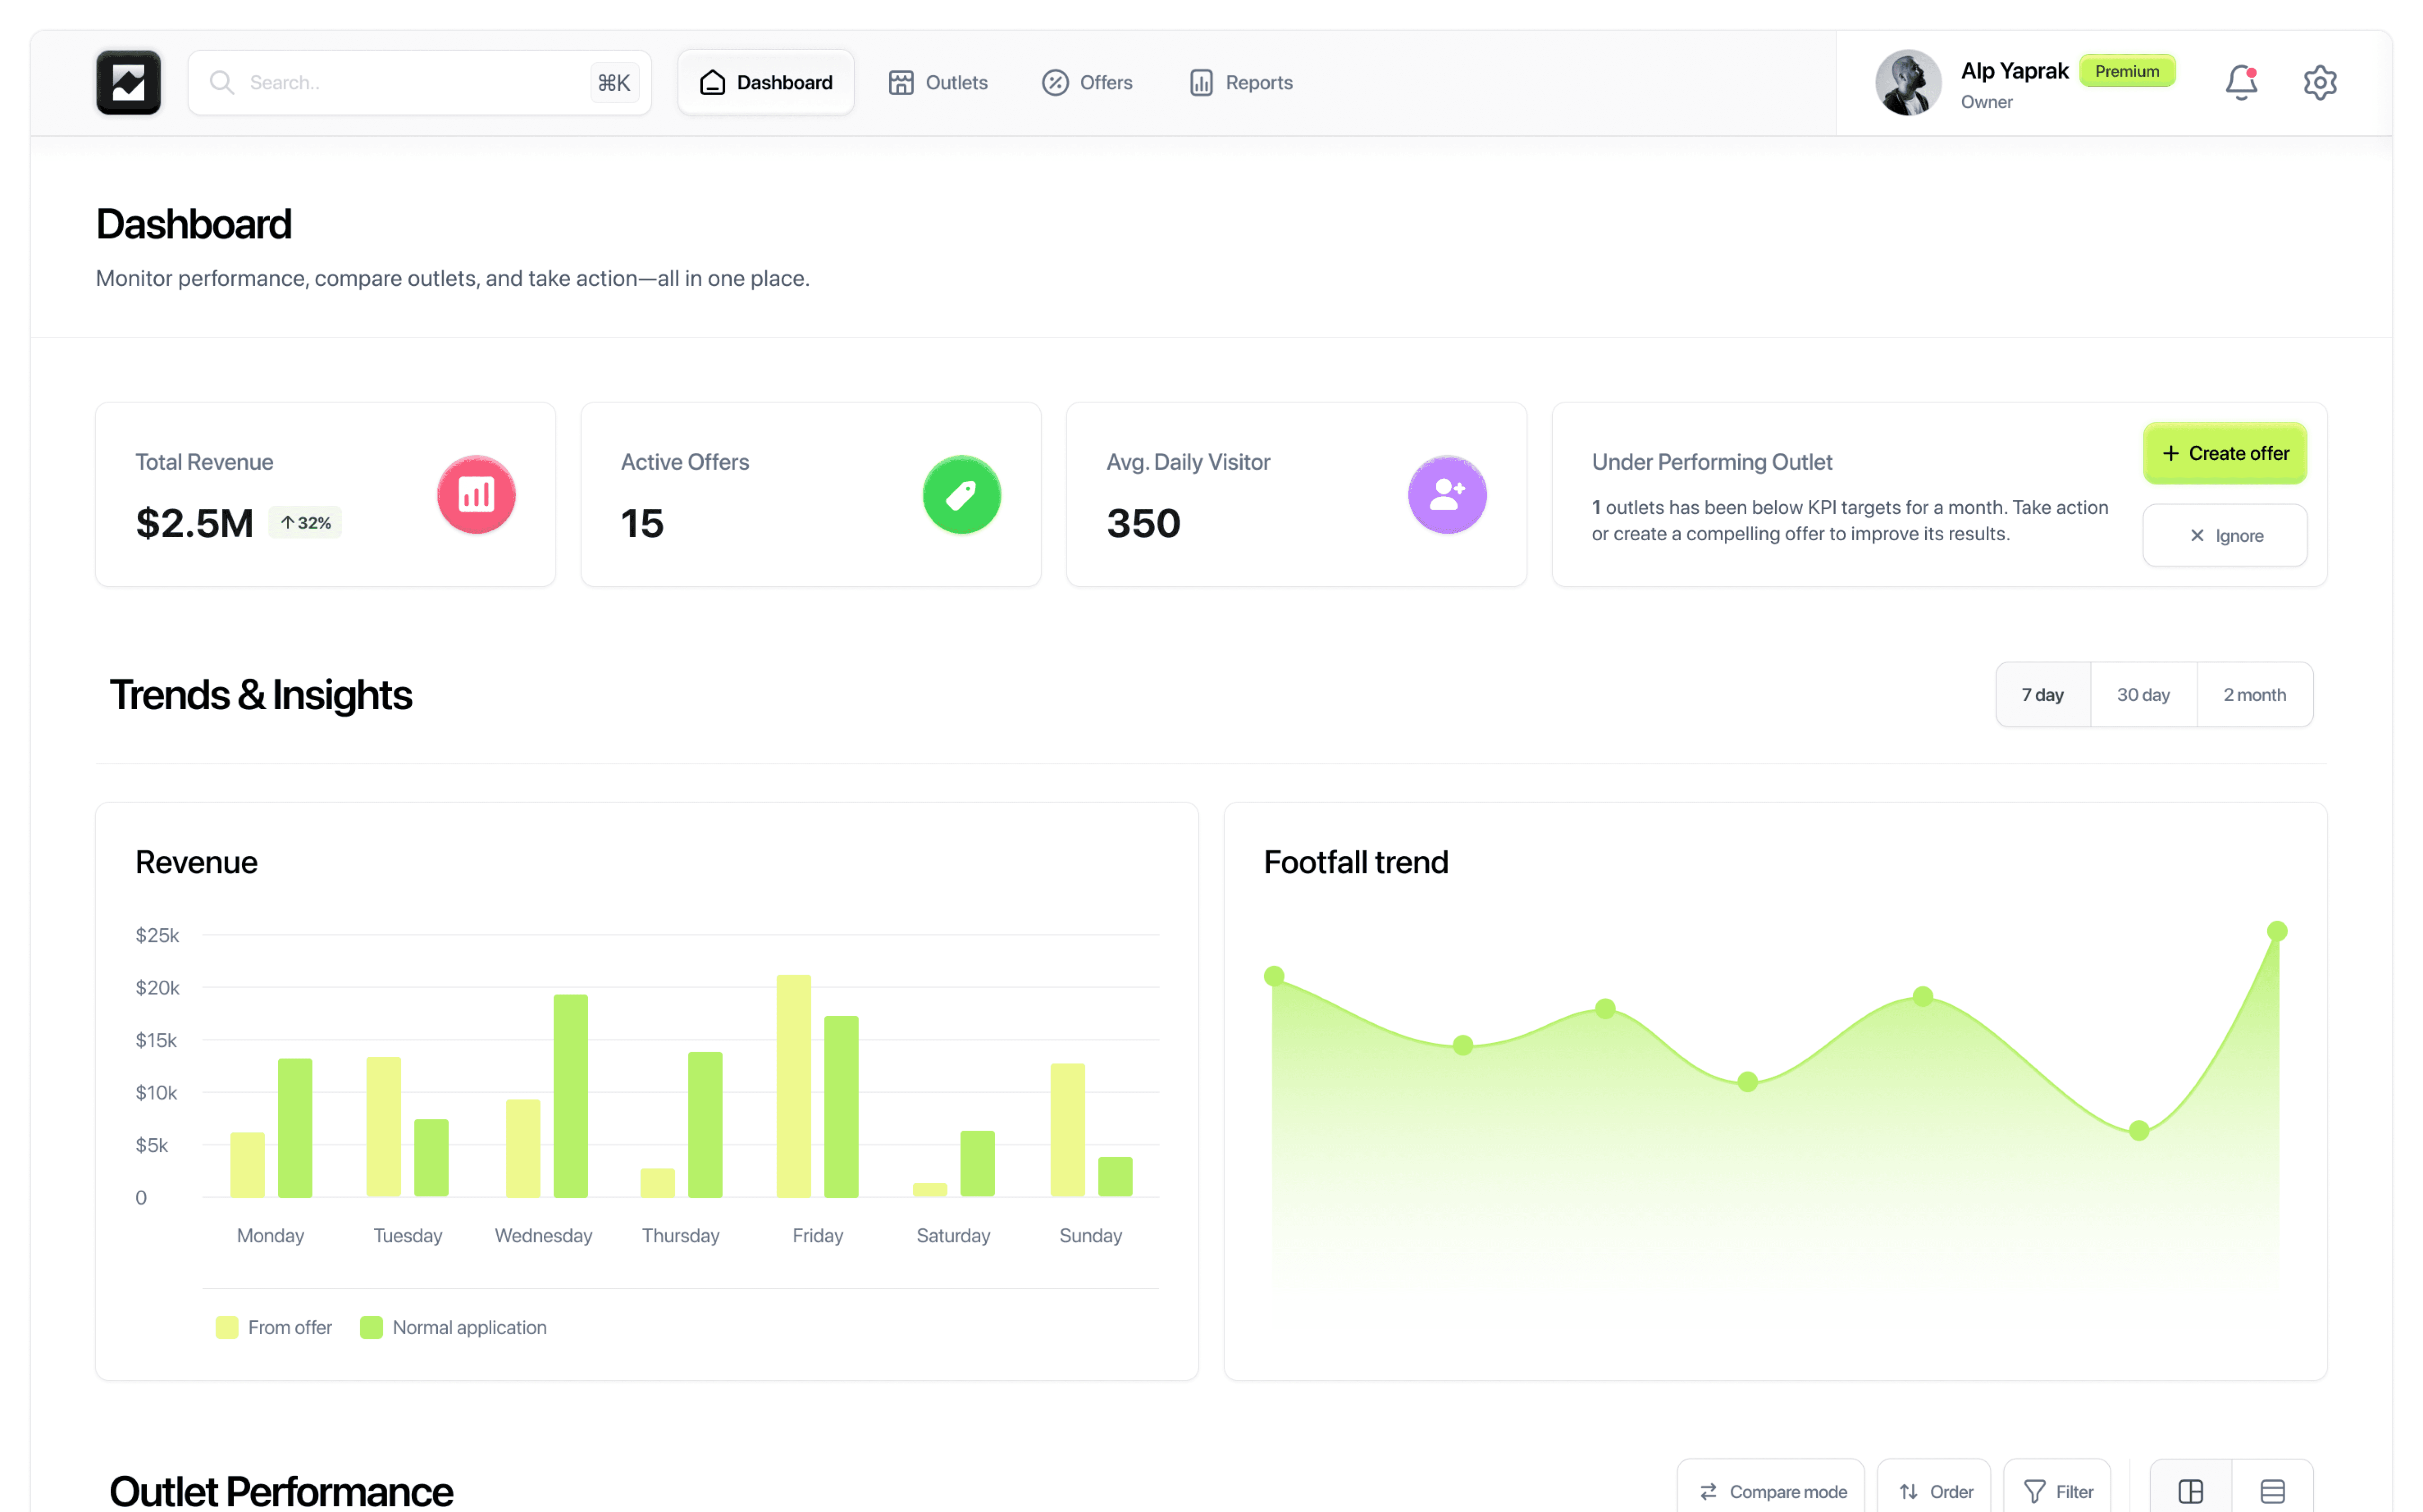This screenshot has height=1512, width=2423.
Task: Click the pink revenue chart icon
Action: 476,494
